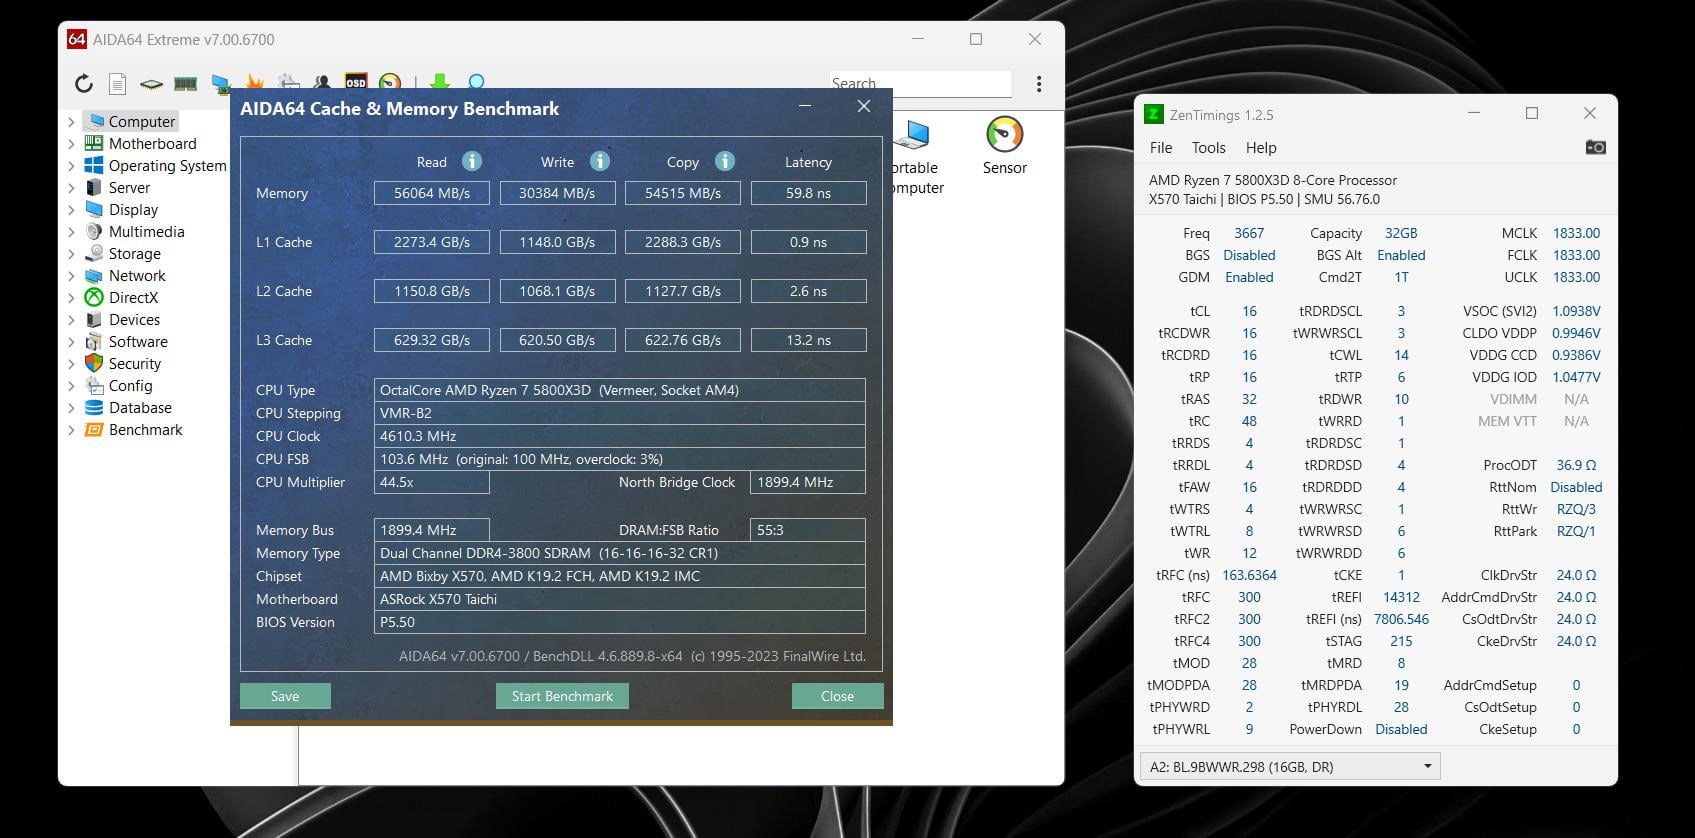Click the info icon beside Read

pos(472,161)
